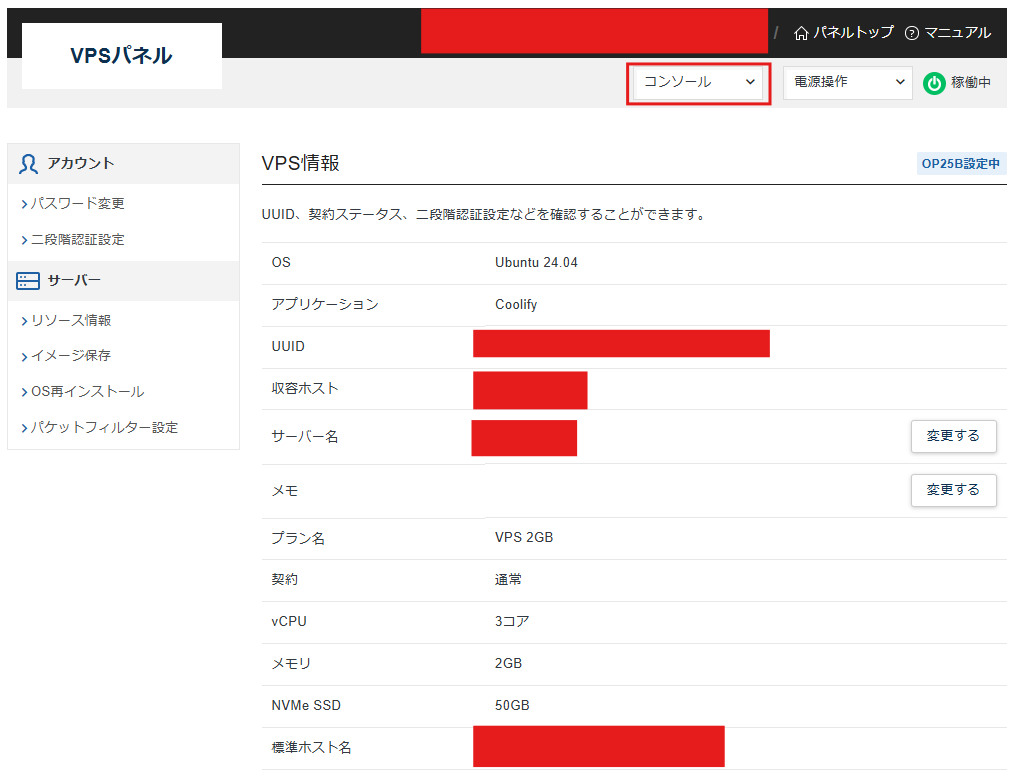Click the アカウント section header
The height and width of the screenshot is (774, 1033).
[123, 163]
